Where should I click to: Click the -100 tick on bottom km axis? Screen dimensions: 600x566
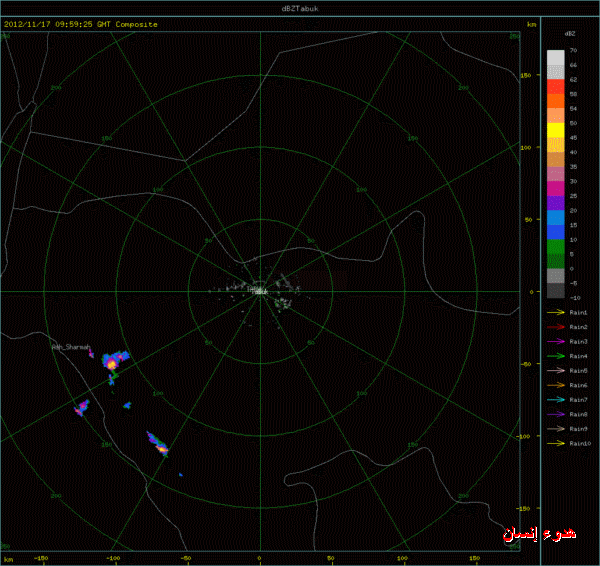(112, 558)
